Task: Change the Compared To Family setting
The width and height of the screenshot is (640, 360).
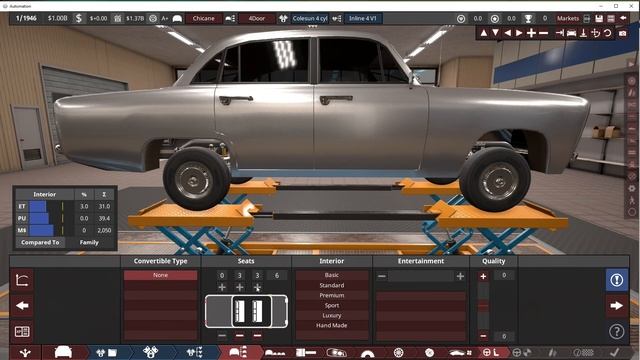Action: click(x=89, y=242)
